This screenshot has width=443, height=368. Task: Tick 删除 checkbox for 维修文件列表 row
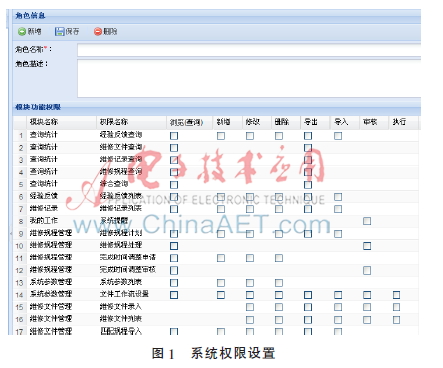coord(279,319)
